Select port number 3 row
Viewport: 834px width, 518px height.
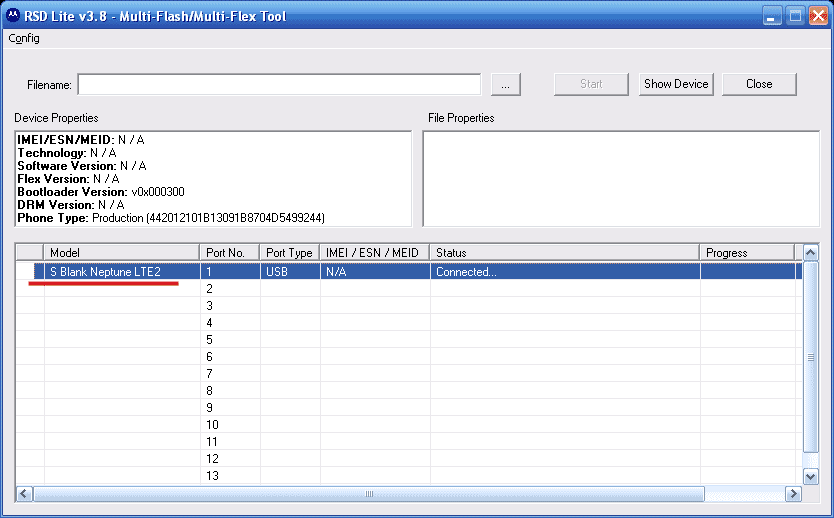pyautogui.click(x=408, y=306)
